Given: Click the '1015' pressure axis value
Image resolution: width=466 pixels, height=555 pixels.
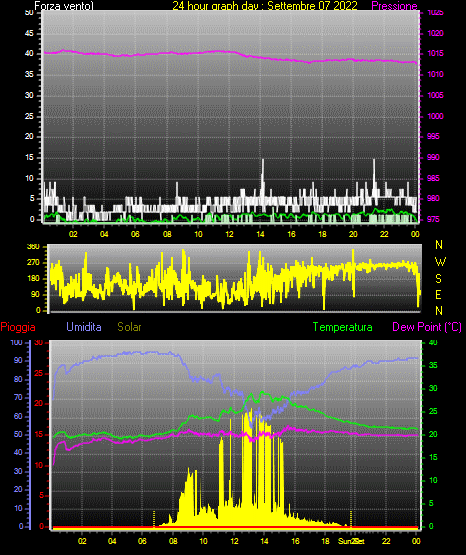Looking at the screenshot, I should pyautogui.click(x=435, y=53).
